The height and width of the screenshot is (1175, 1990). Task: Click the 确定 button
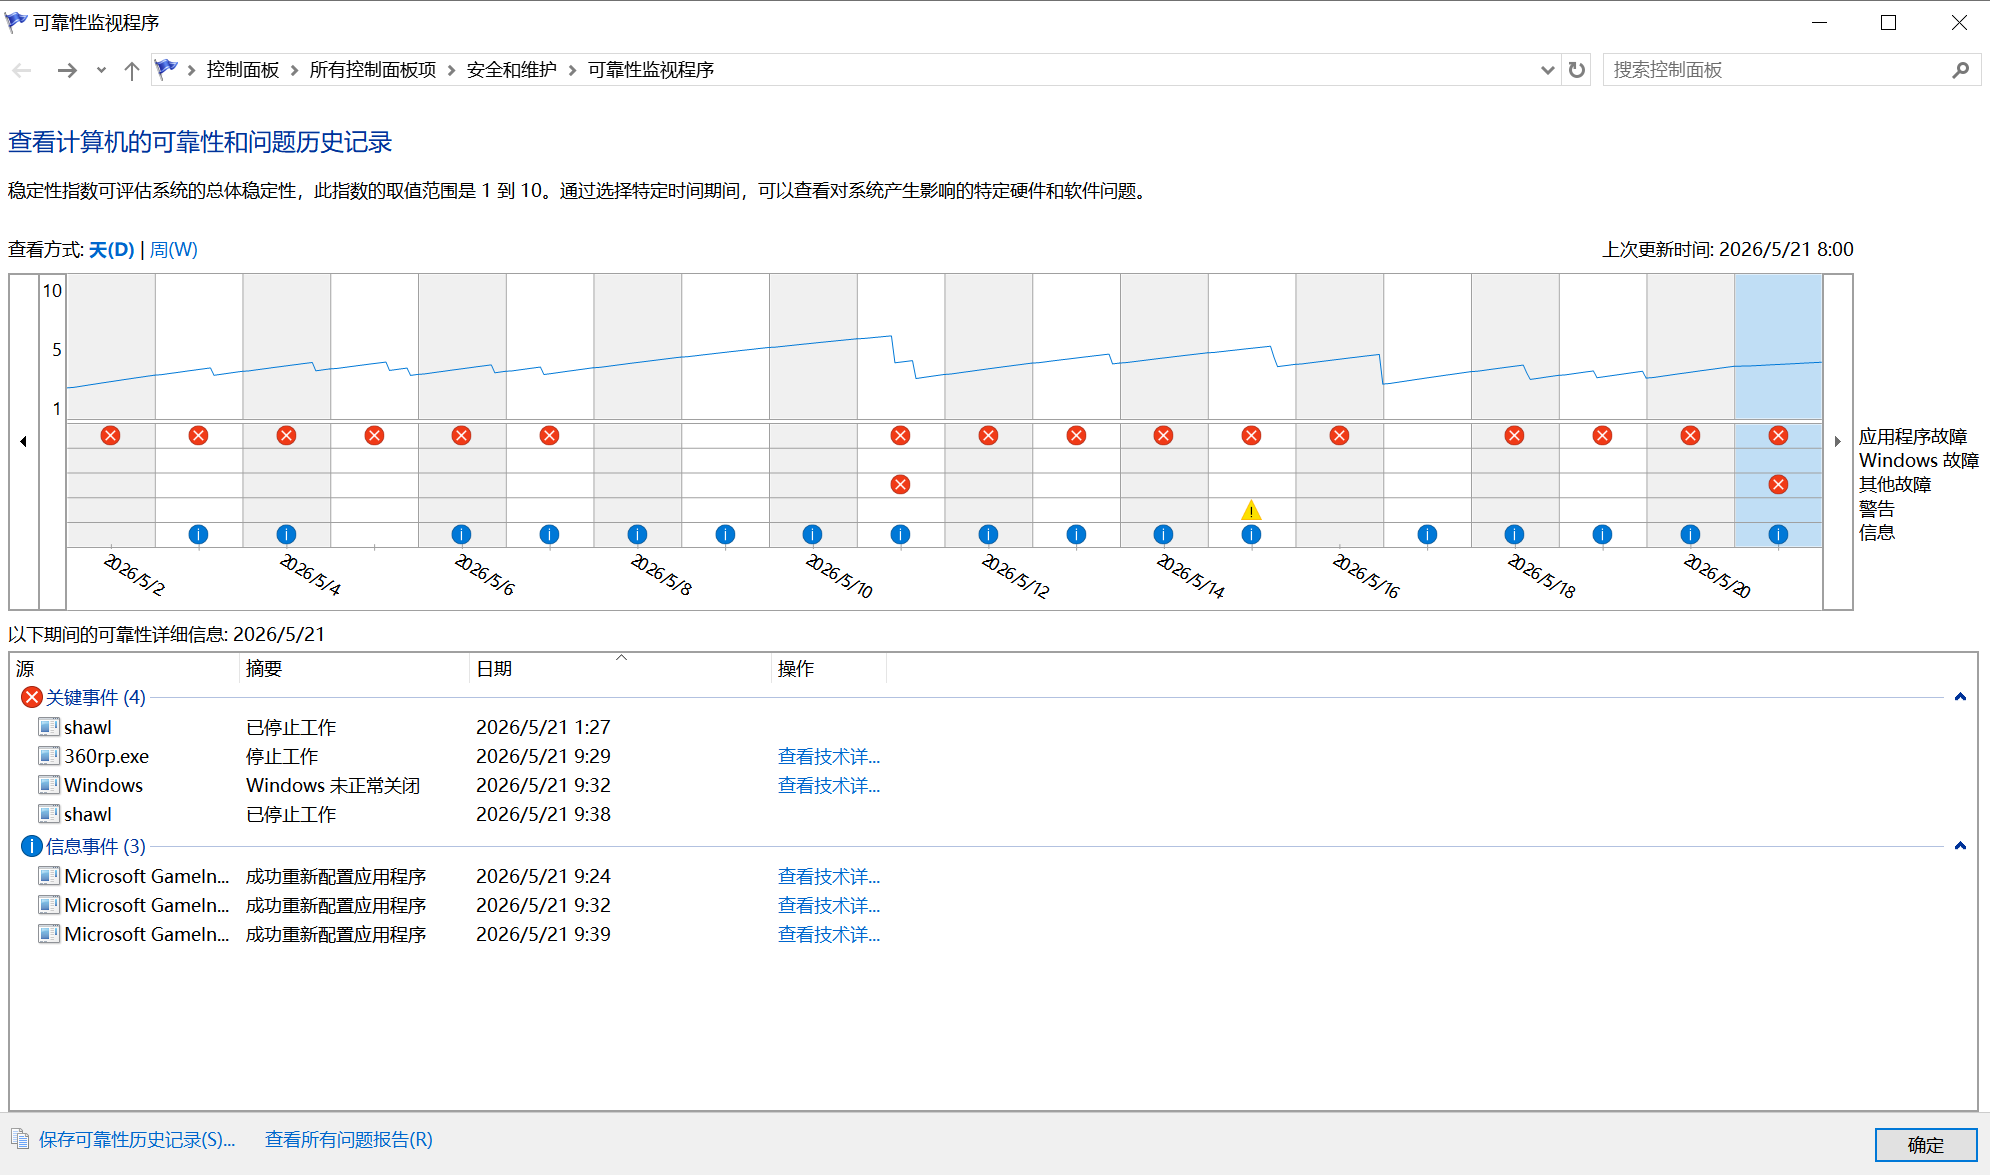click(1926, 1145)
